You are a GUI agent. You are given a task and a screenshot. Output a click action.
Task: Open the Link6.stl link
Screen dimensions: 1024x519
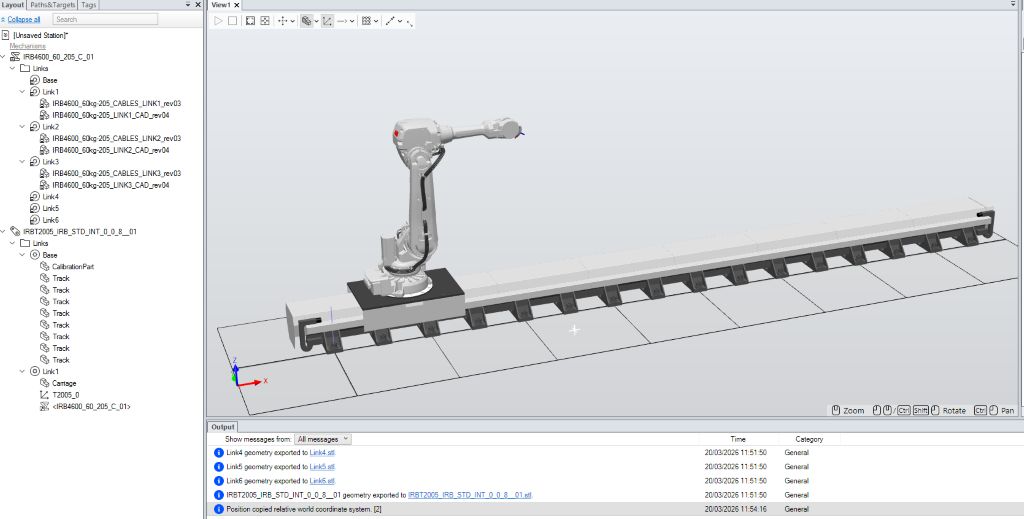(x=322, y=481)
